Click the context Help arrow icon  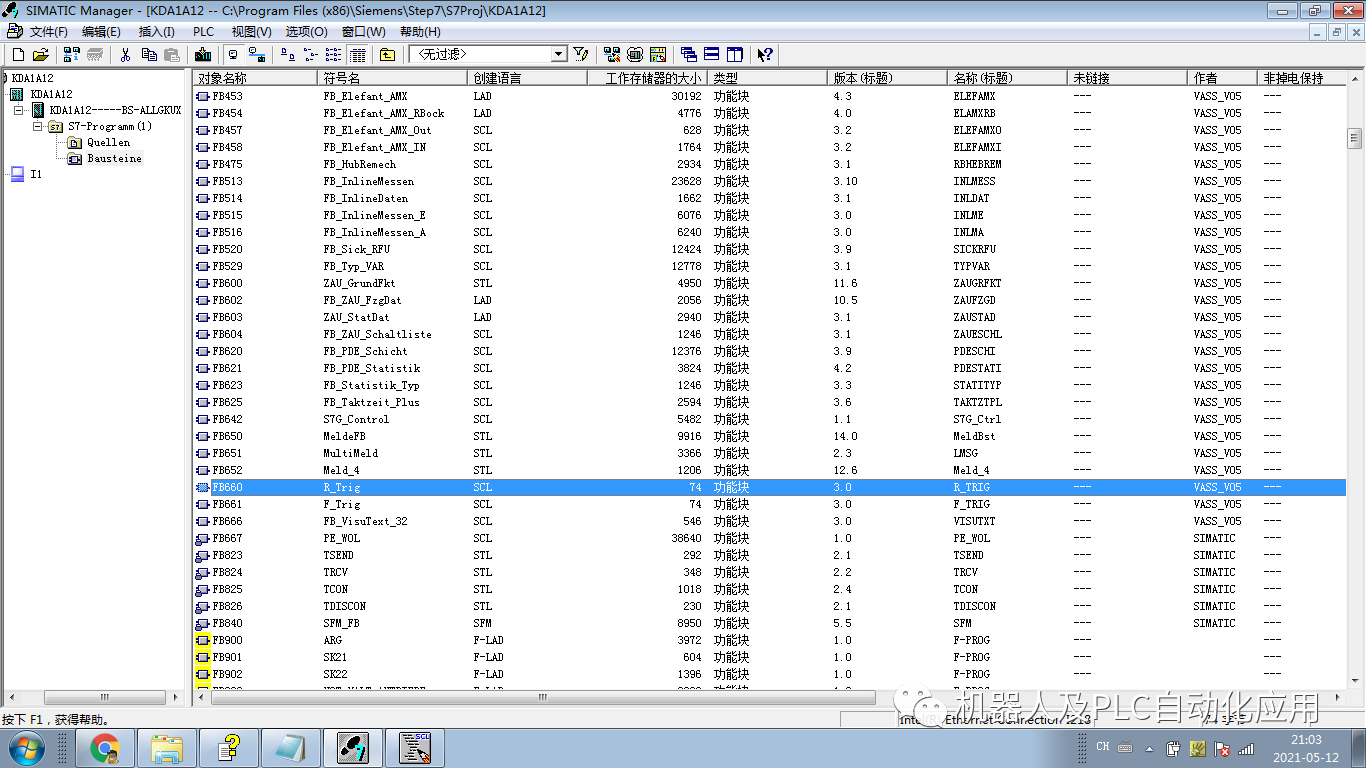(765, 54)
